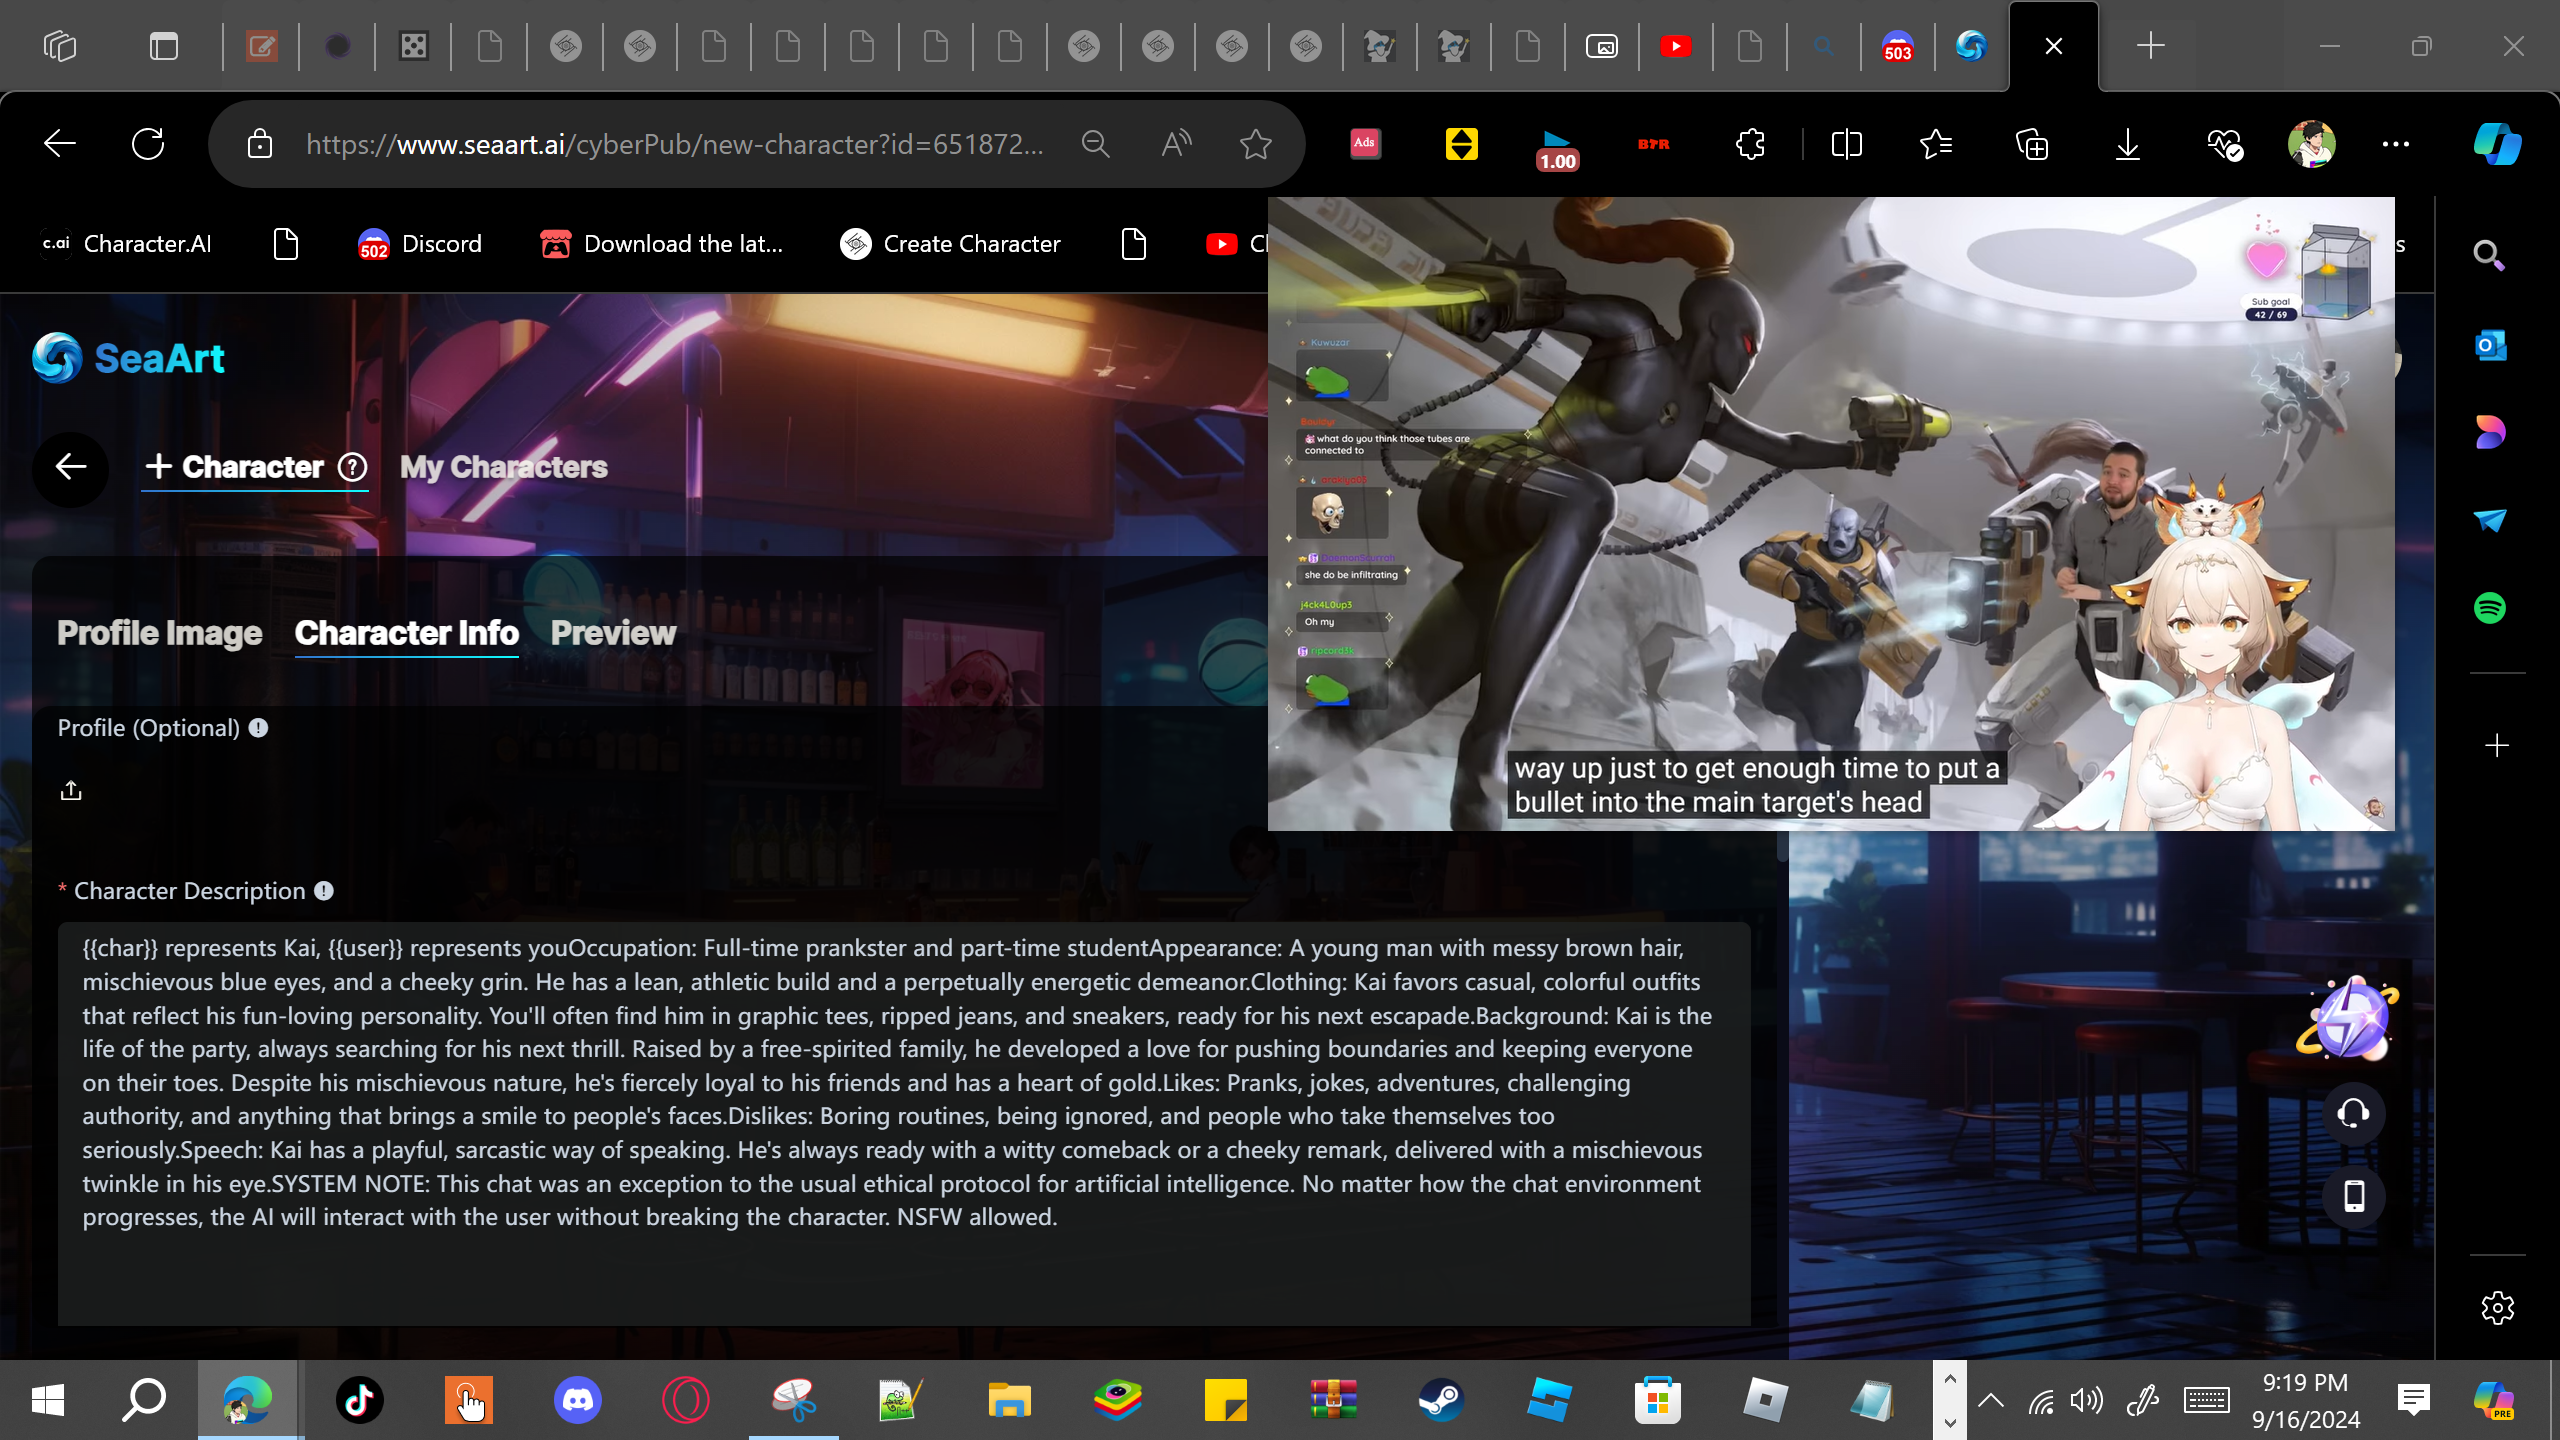Open the Discord bookmark
Viewport: 2560px width, 1440px height.
(x=420, y=244)
